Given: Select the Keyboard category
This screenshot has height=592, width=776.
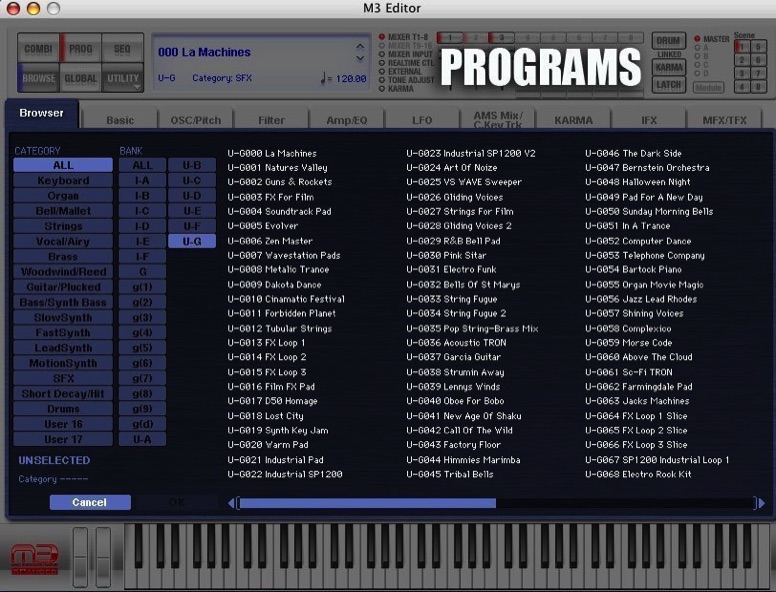Looking at the screenshot, I should [63, 181].
